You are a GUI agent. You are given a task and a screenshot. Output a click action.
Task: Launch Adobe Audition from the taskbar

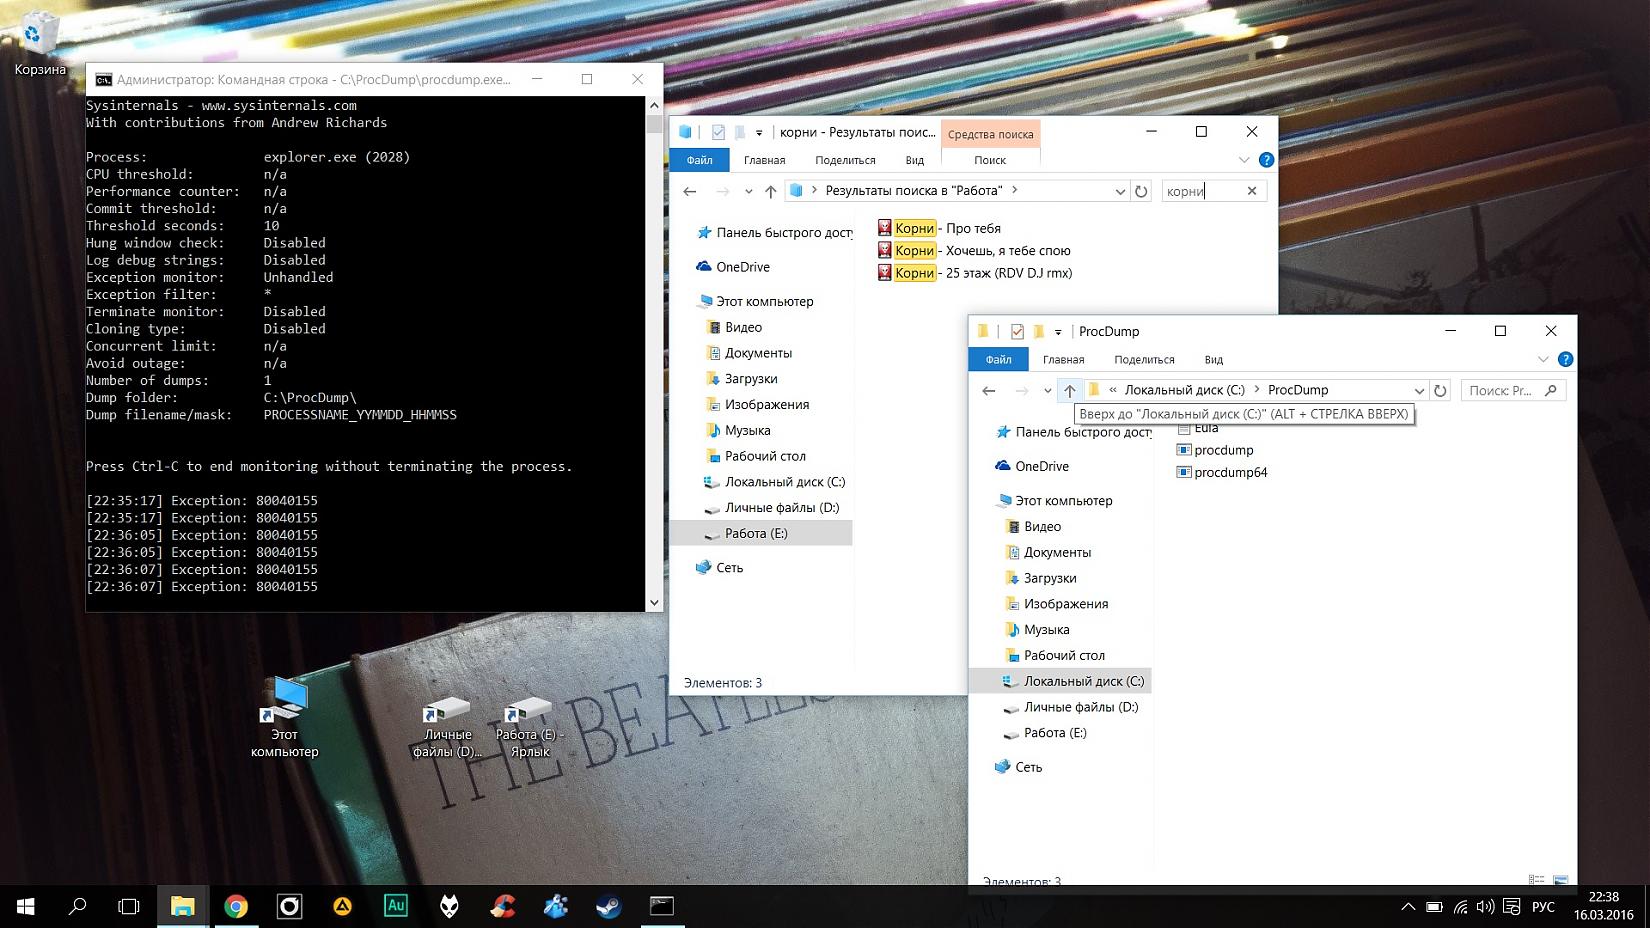tap(396, 906)
